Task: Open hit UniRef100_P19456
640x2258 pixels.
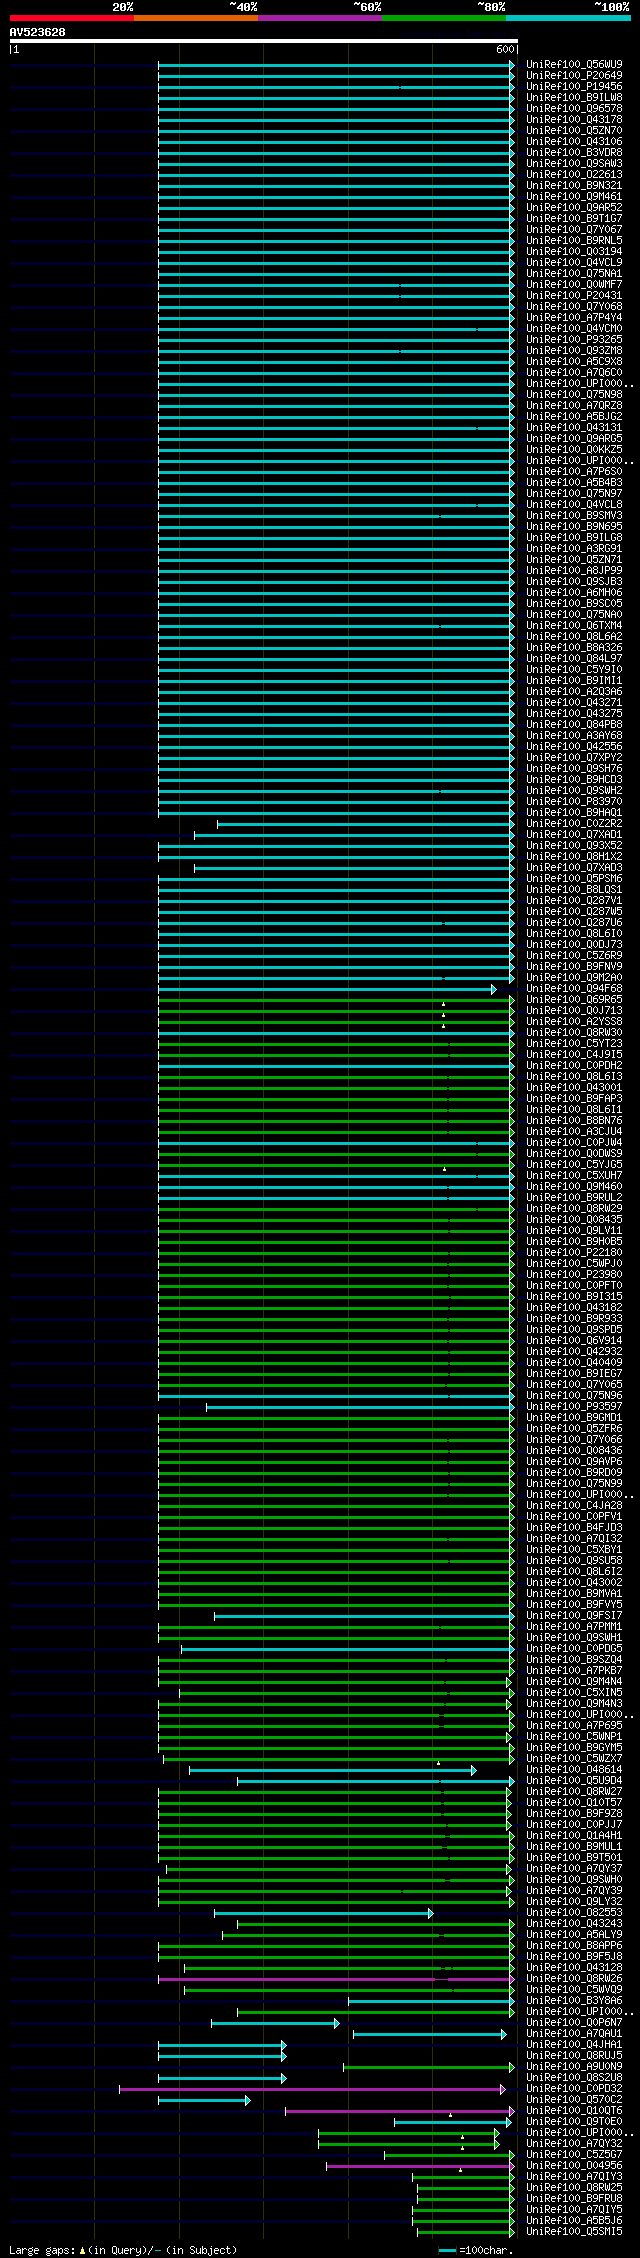Action: click(x=574, y=86)
